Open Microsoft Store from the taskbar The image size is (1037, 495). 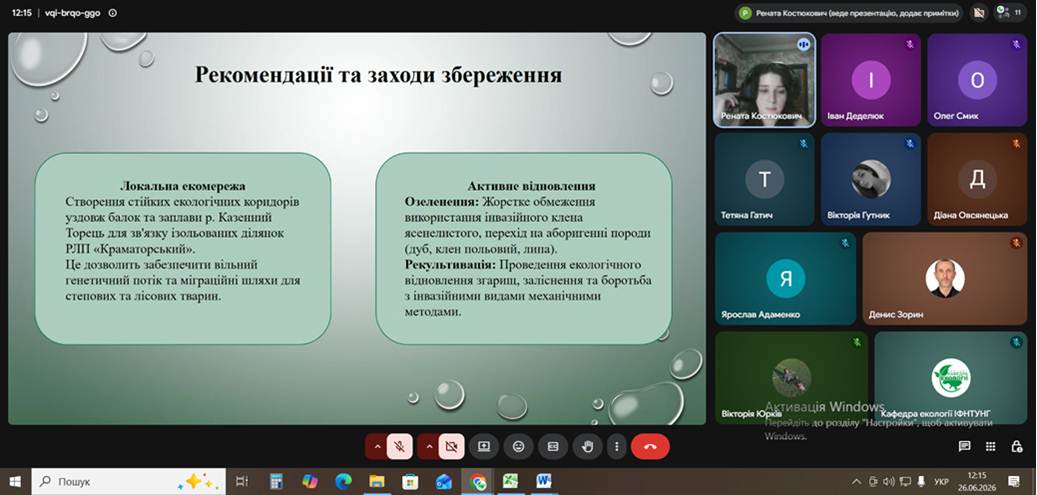[410, 481]
